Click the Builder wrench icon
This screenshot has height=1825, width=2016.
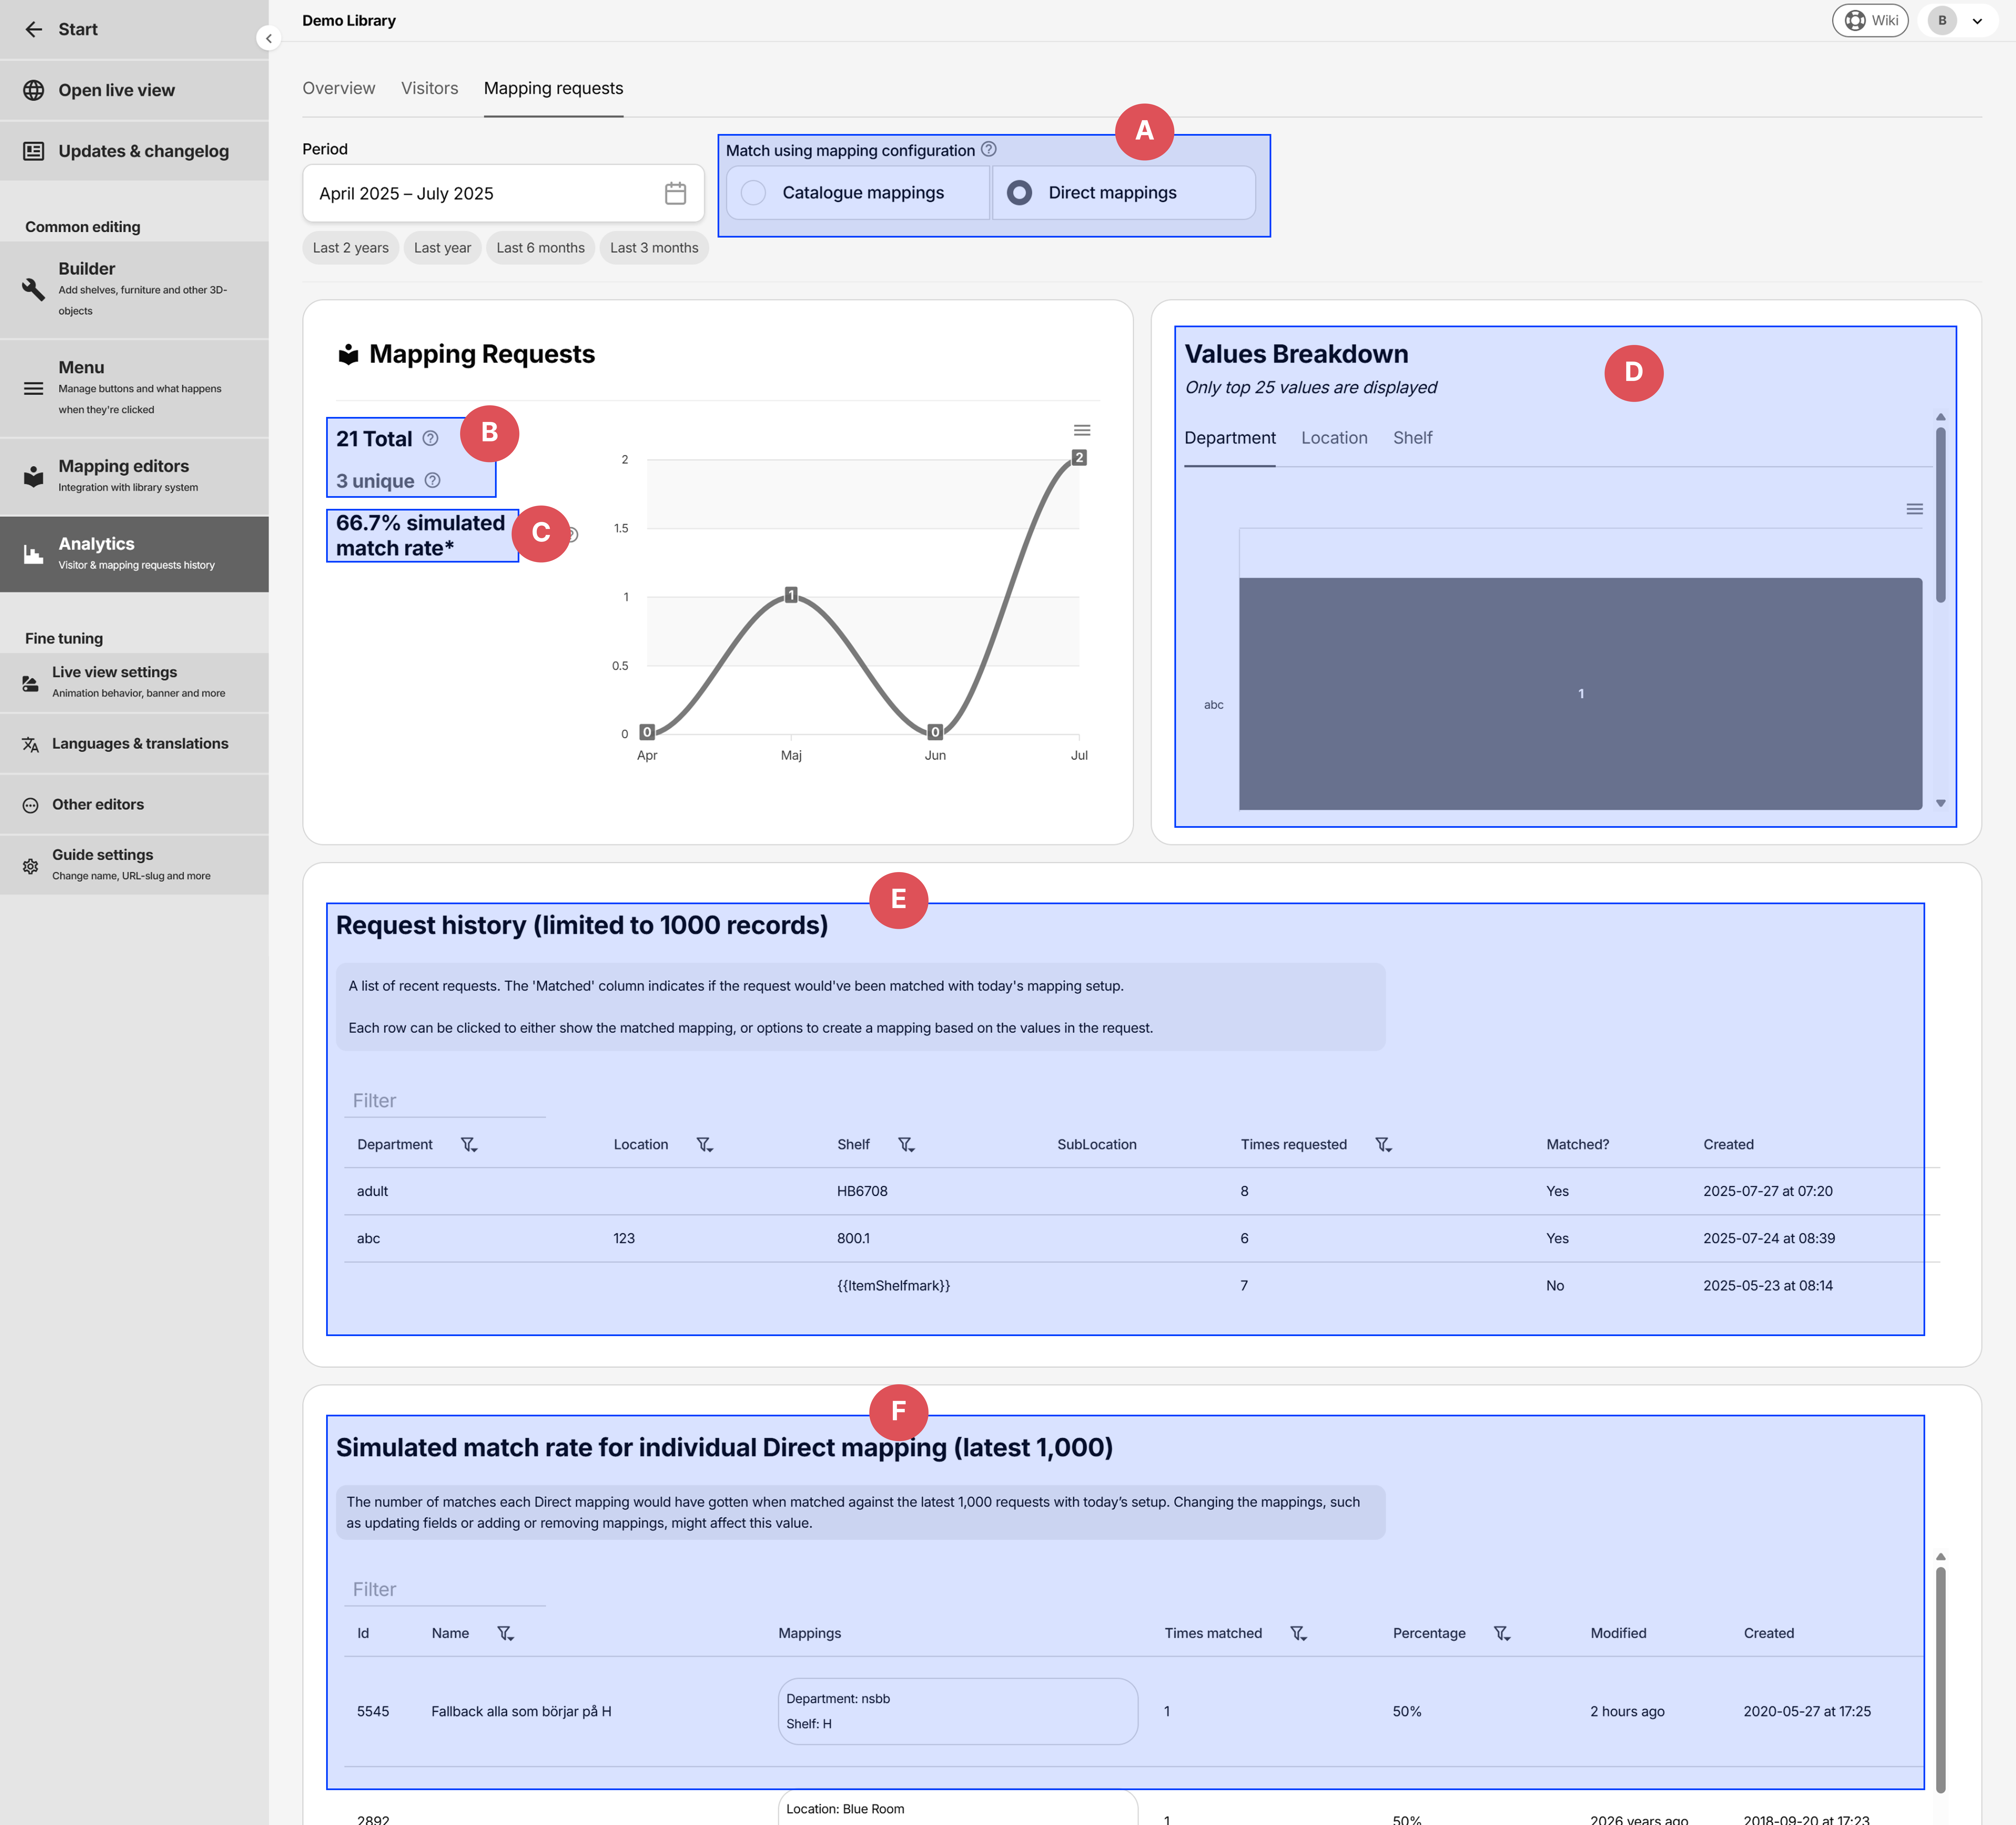click(x=33, y=289)
